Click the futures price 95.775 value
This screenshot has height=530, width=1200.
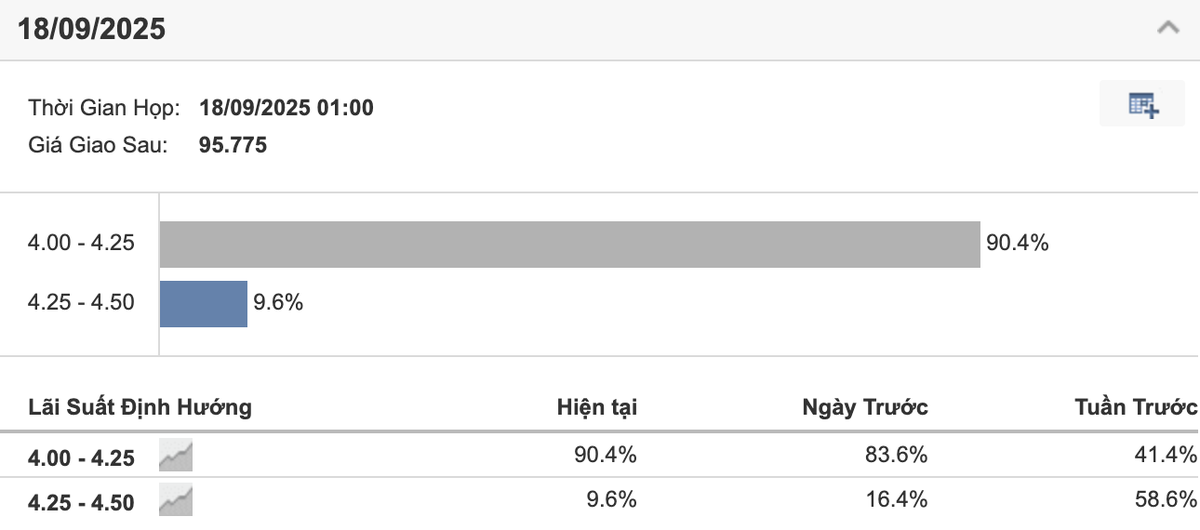click(x=233, y=145)
